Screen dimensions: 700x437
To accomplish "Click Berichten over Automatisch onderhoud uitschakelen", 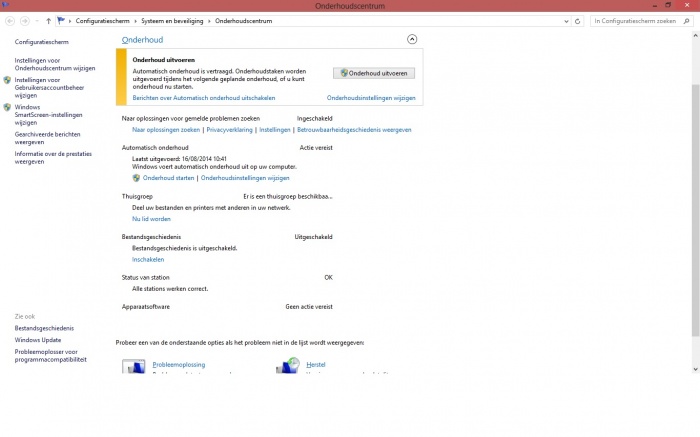I will coord(204,98).
